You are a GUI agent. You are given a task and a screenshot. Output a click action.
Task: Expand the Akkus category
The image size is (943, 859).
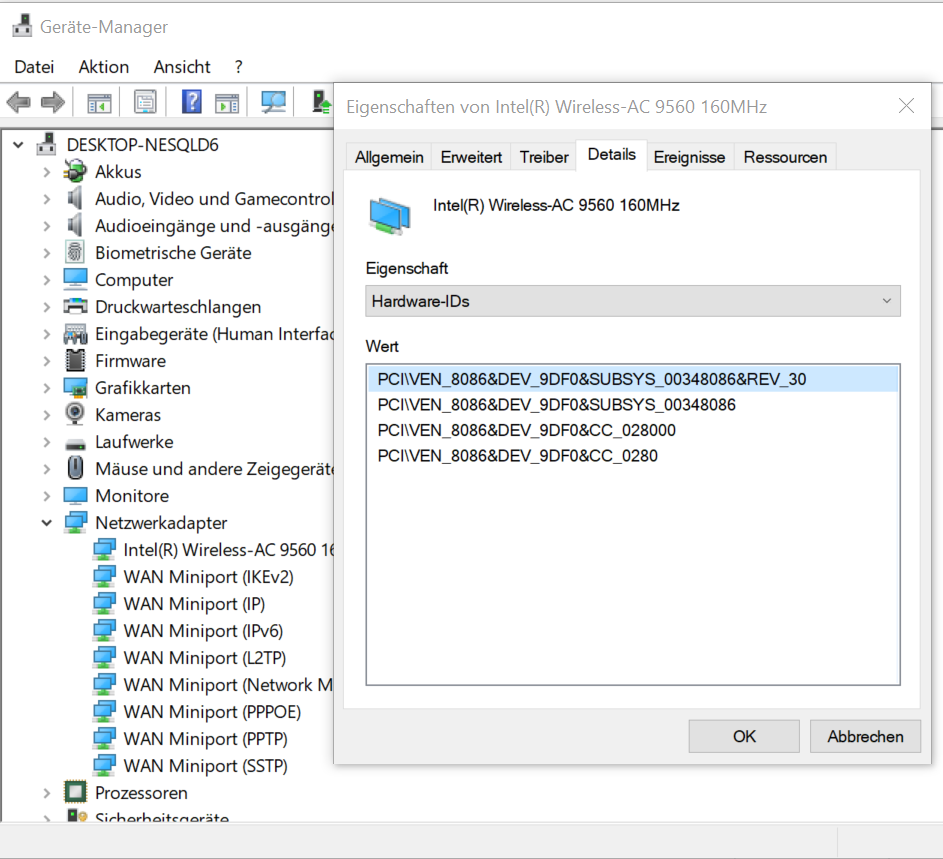click(x=47, y=172)
